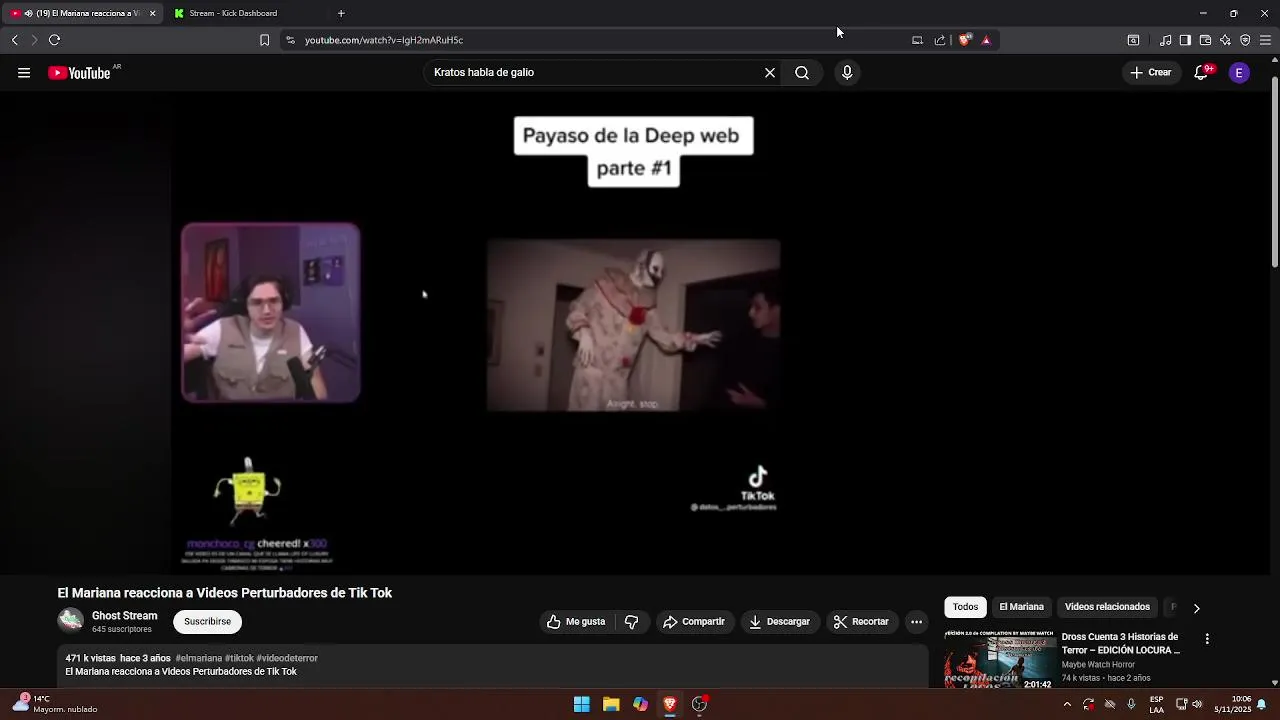Open File Explorer from taskbar

(611, 705)
